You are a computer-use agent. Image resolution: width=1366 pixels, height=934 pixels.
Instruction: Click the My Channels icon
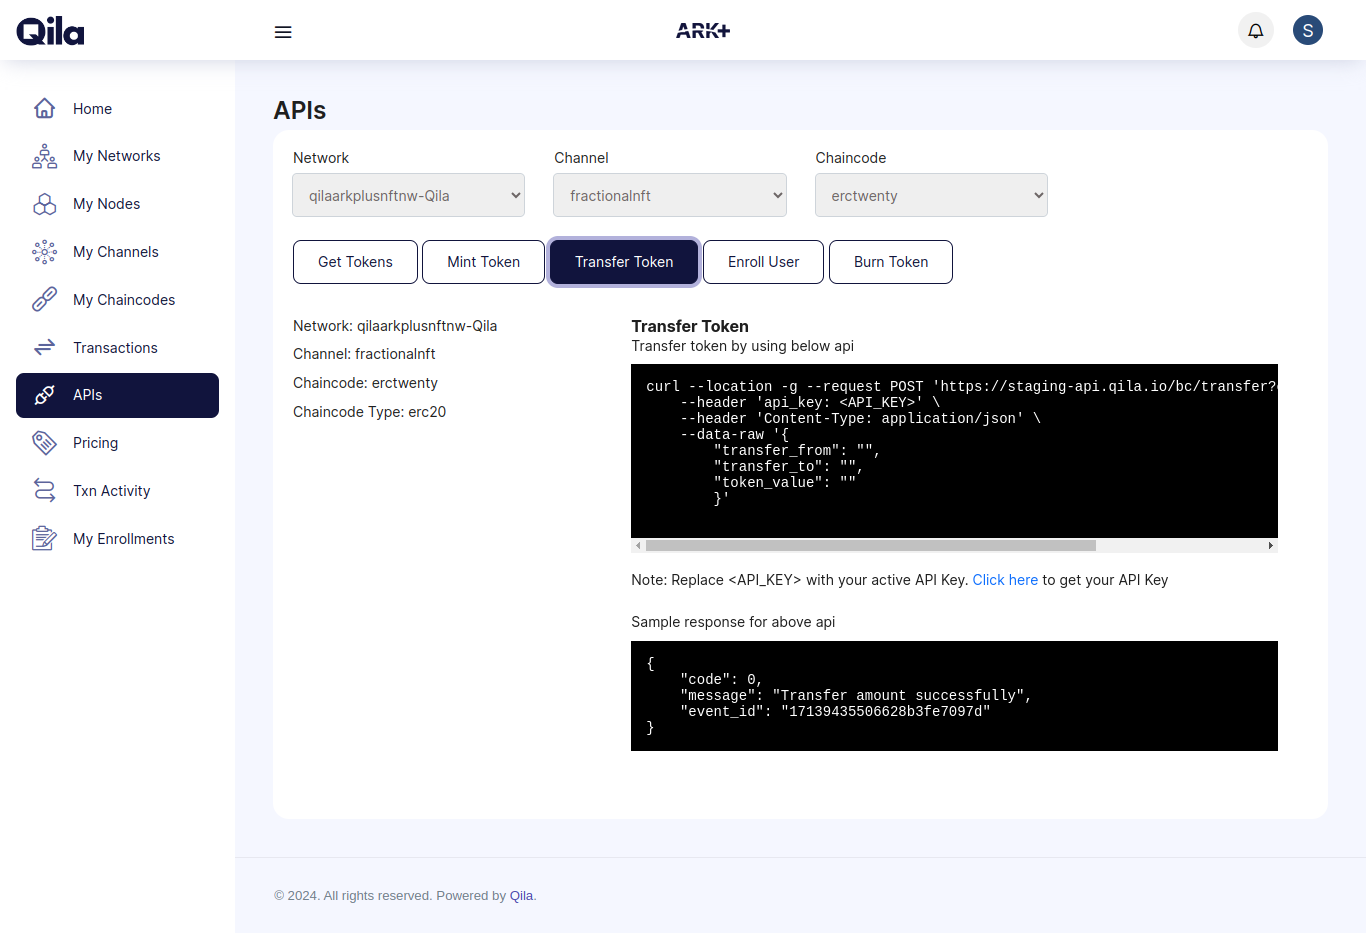point(44,252)
